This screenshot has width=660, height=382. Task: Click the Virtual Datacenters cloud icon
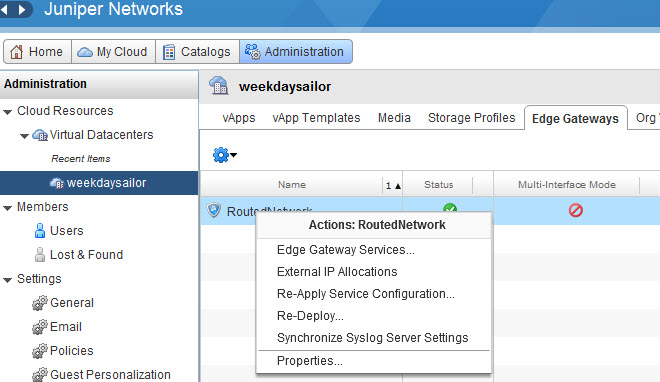point(40,135)
